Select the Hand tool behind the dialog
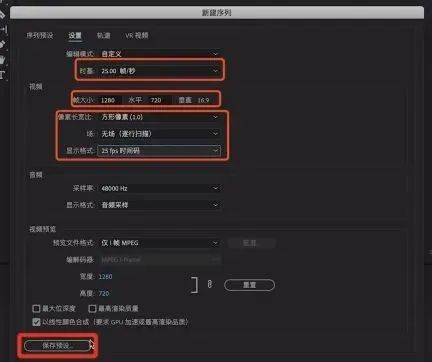432x362 pixels. 2,60
